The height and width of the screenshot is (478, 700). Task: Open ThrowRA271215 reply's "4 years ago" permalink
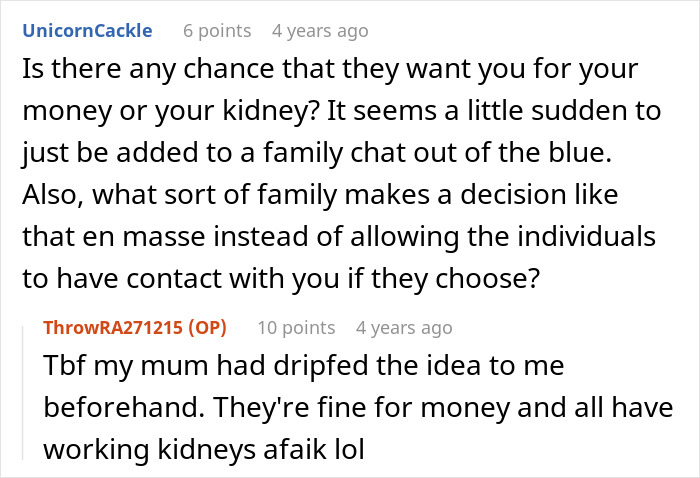tap(404, 327)
